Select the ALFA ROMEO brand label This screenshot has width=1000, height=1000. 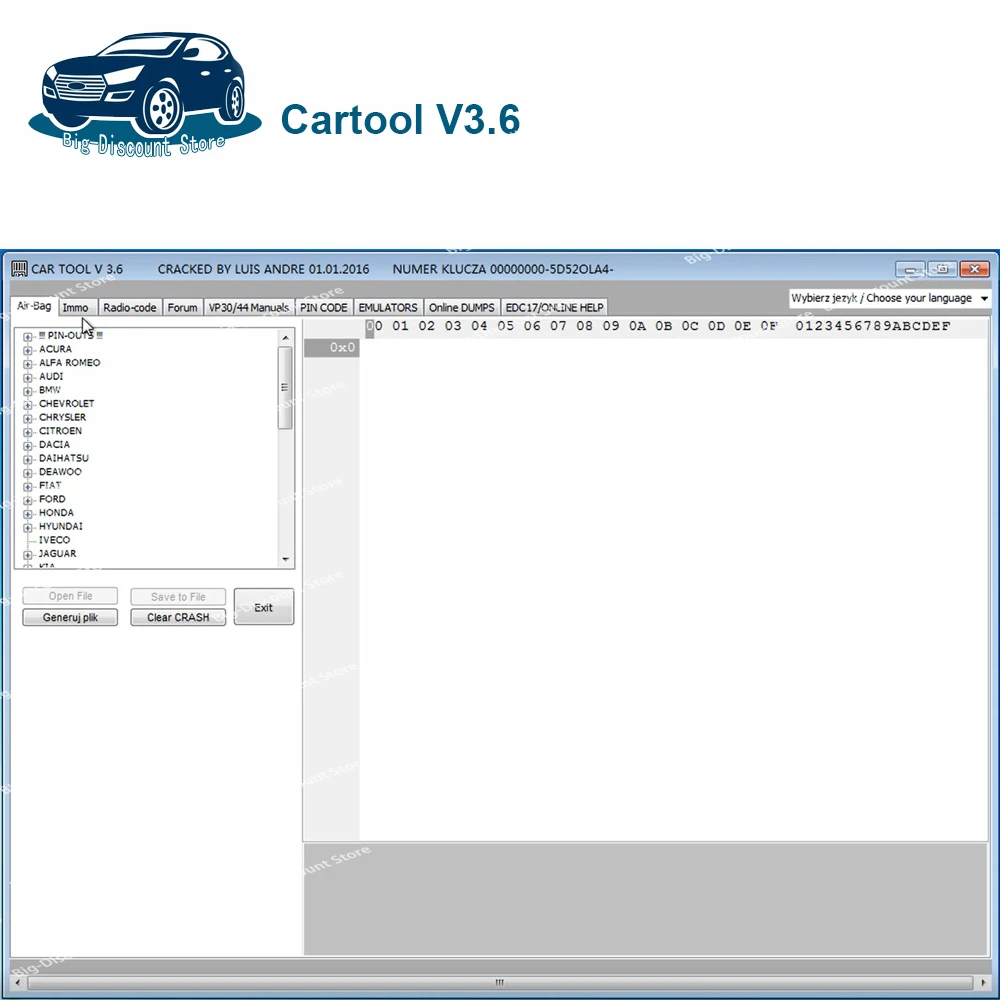click(70, 362)
